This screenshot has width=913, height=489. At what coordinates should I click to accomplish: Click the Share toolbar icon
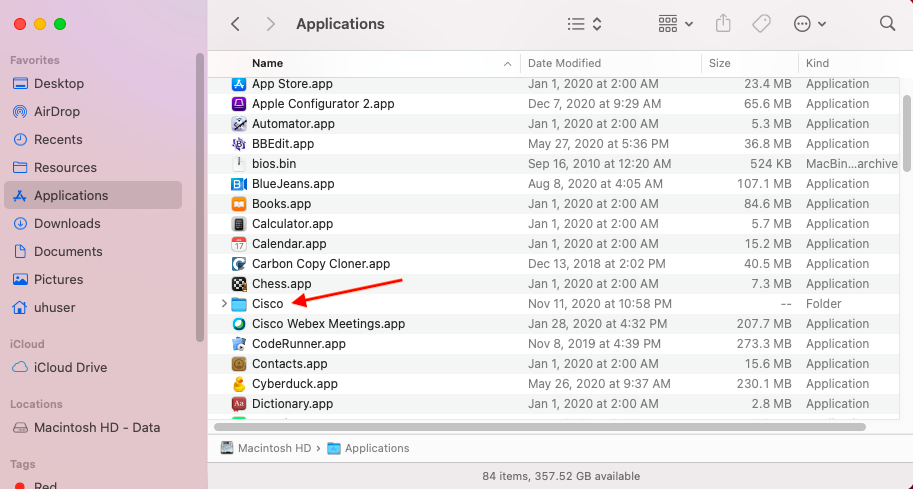pyautogui.click(x=723, y=24)
